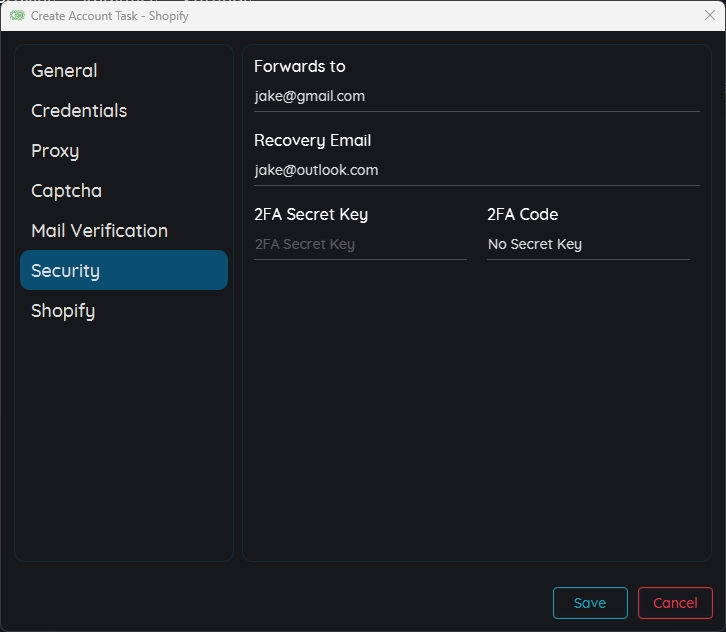Click the app logo icon in title bar
Viewport: 726px width, 632px height.
point(17,16)
